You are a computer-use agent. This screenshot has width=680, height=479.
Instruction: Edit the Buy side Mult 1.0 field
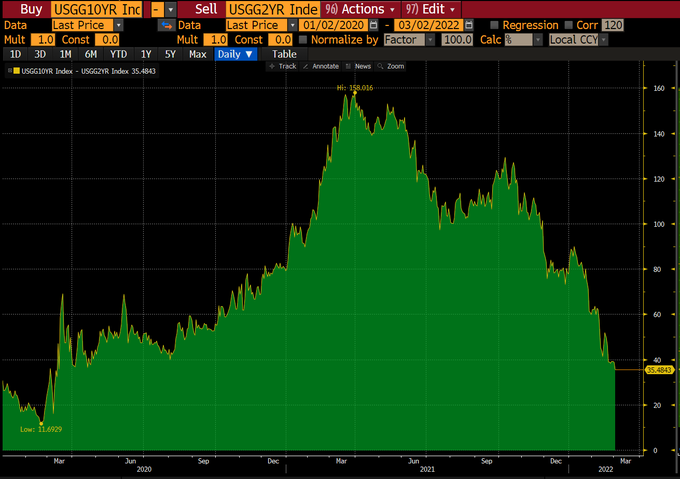(x=43, y=40)
